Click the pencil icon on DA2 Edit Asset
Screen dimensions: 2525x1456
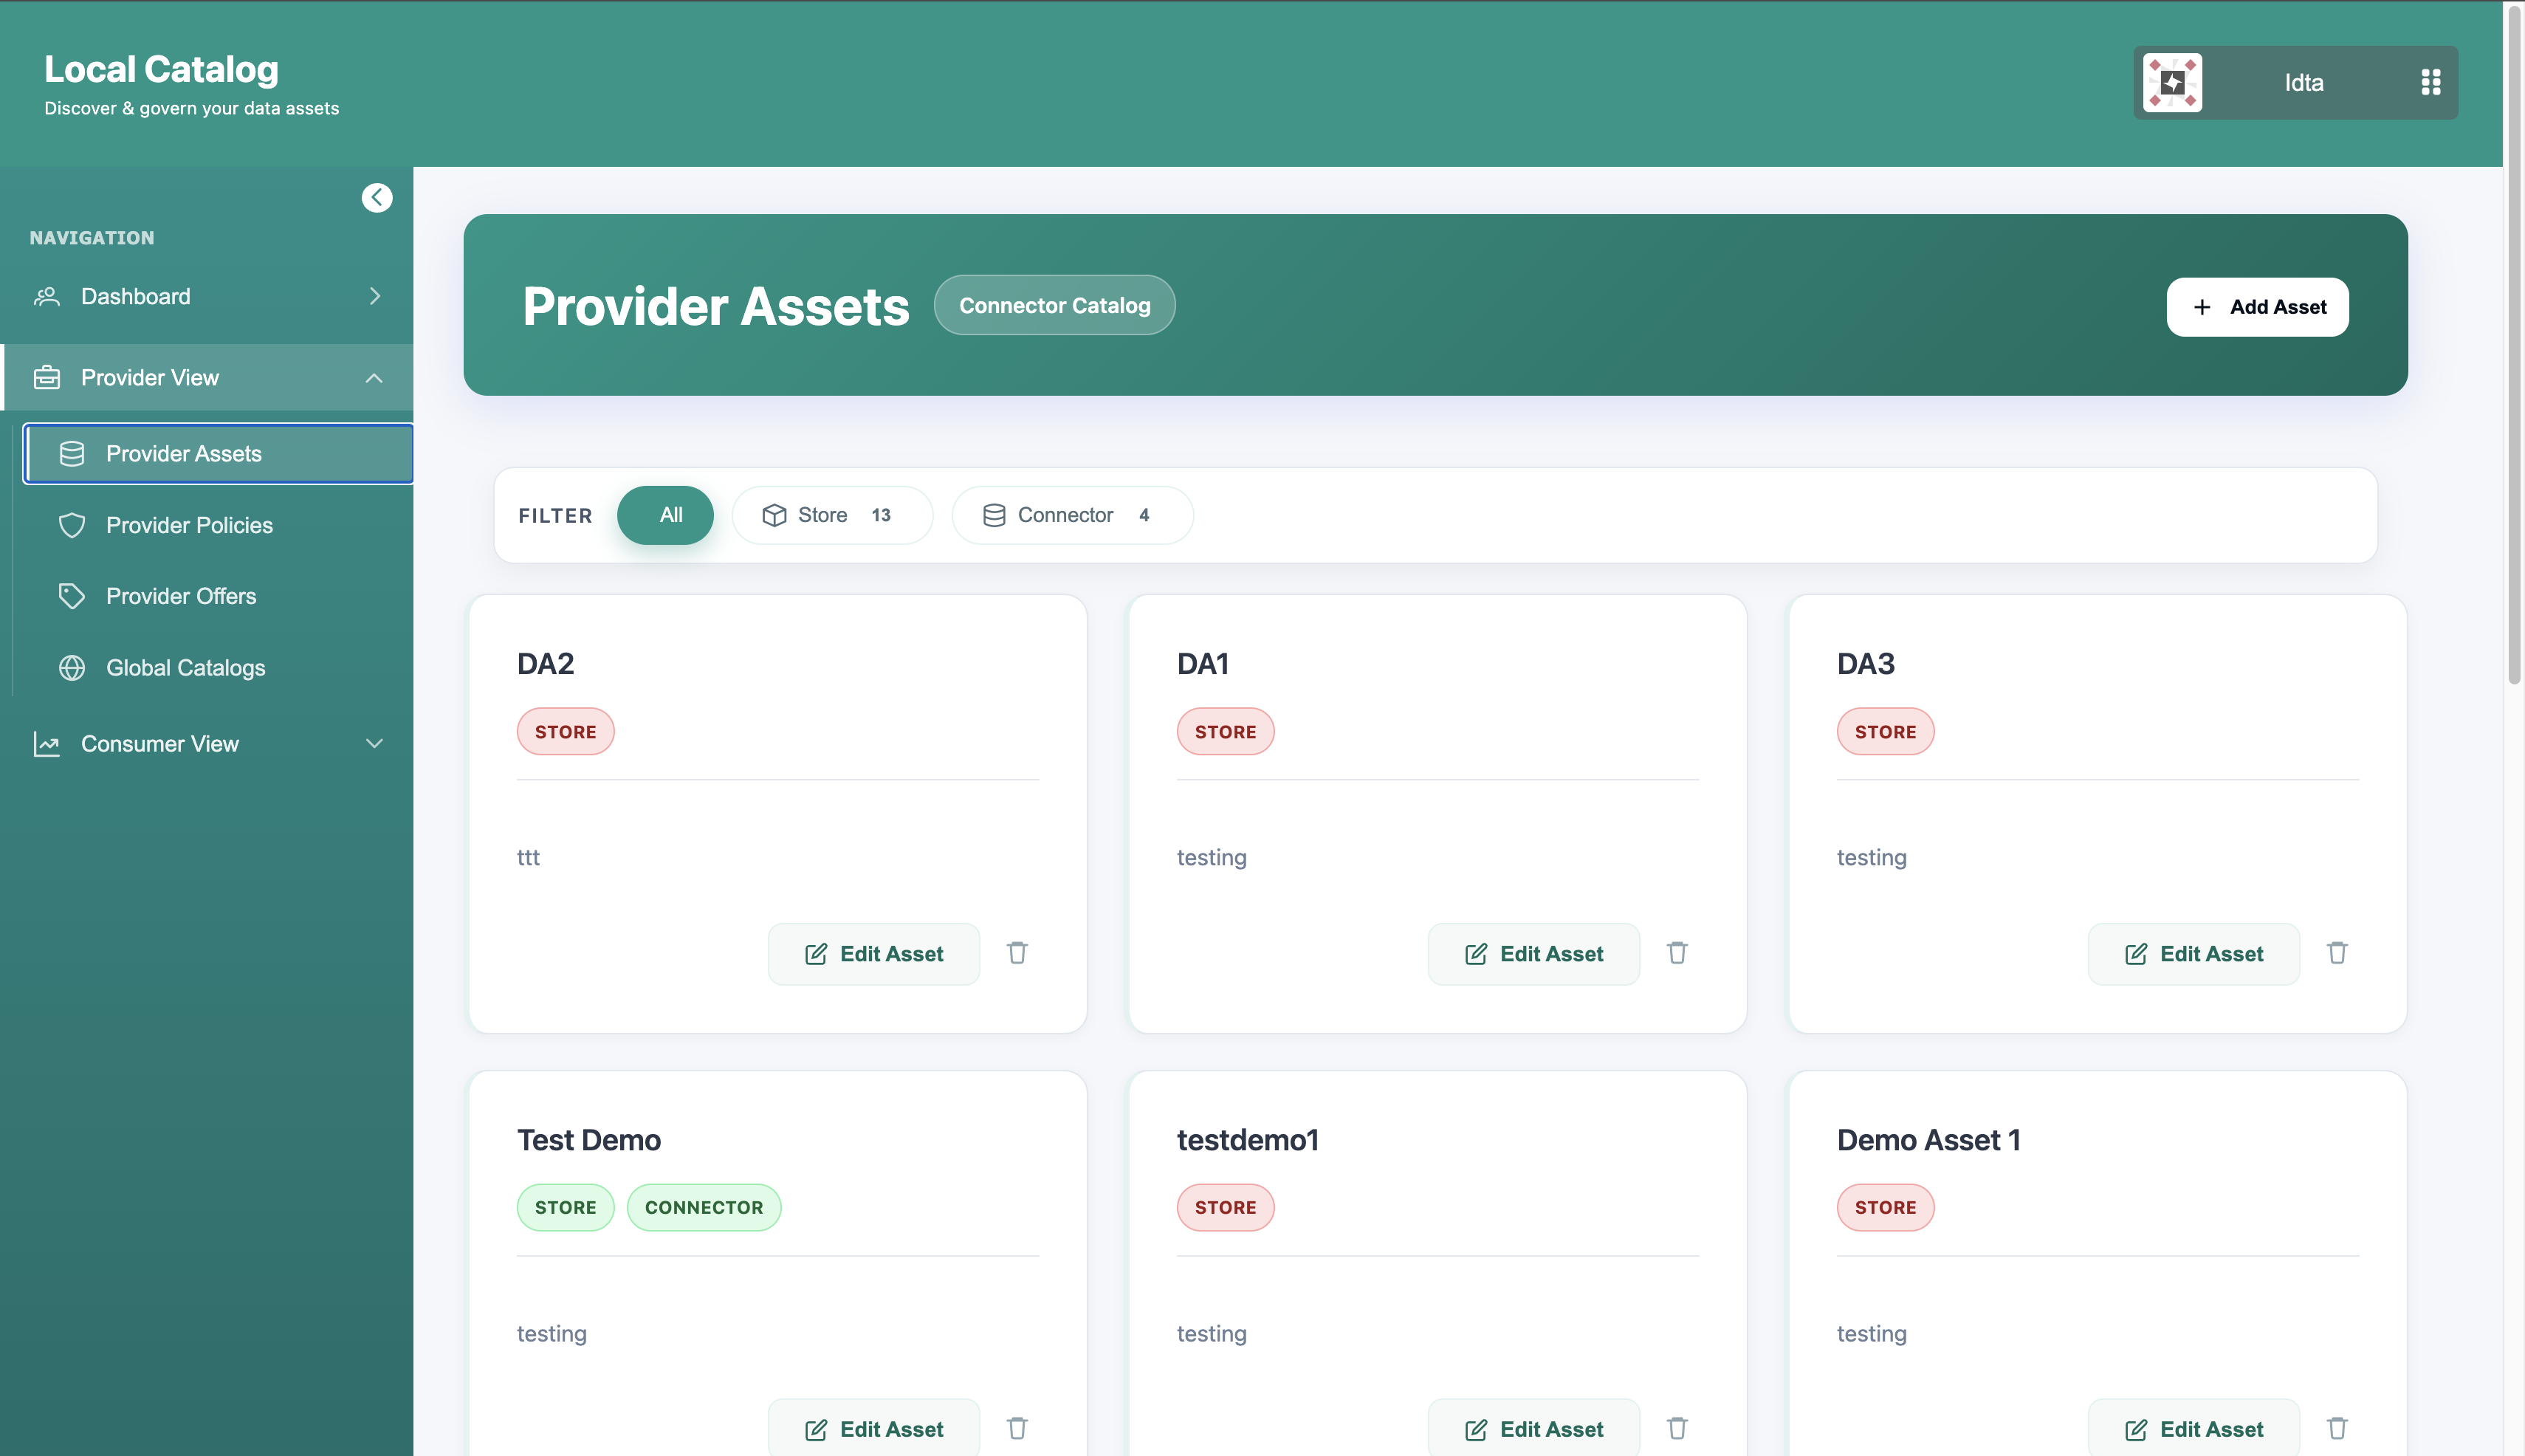[816, 954]
